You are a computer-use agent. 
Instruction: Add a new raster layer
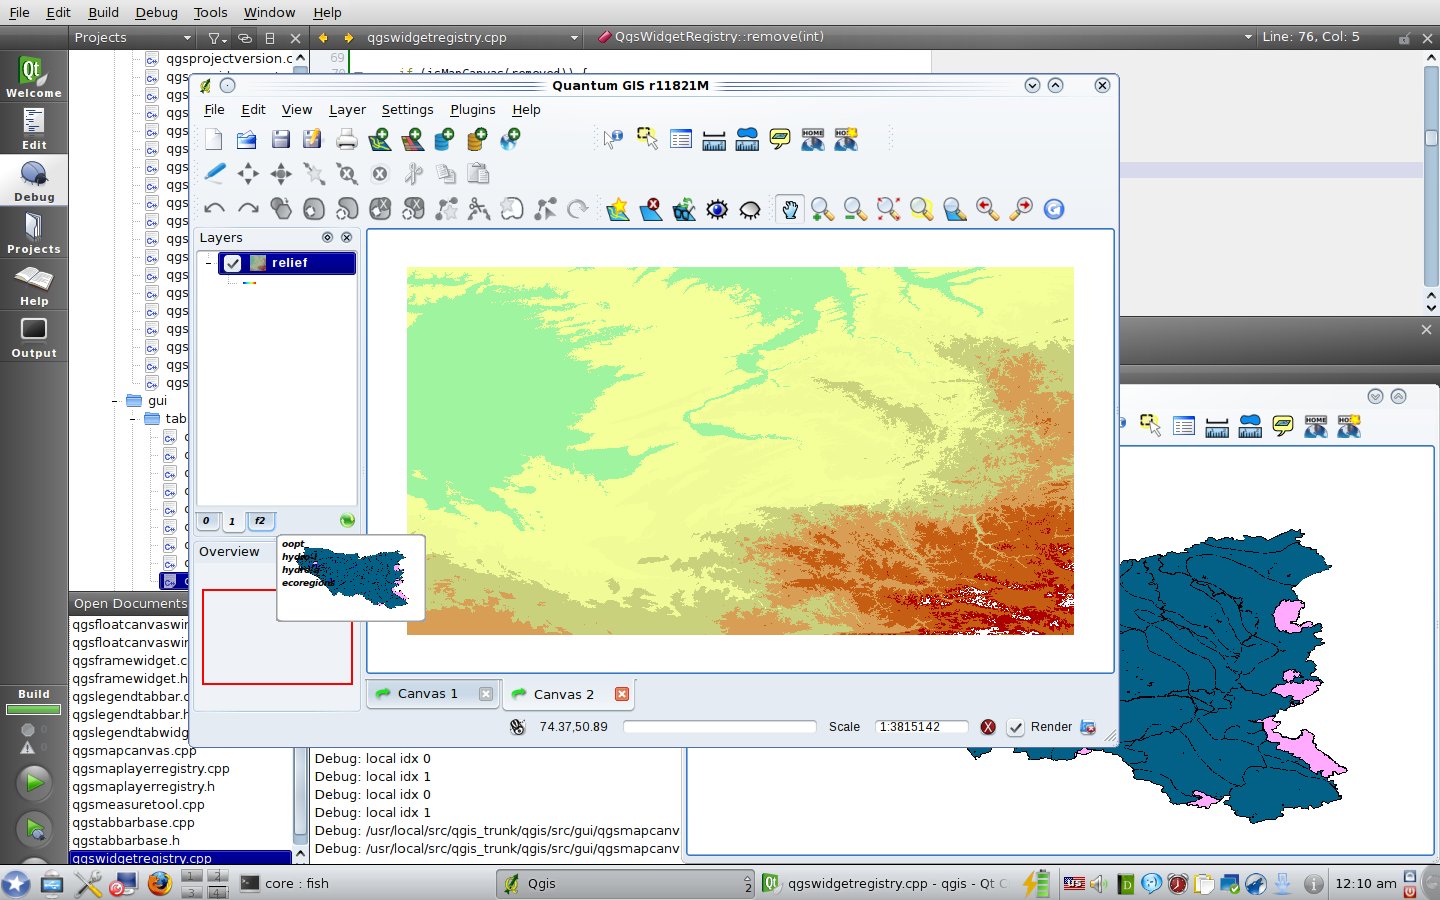pos(412,139)
